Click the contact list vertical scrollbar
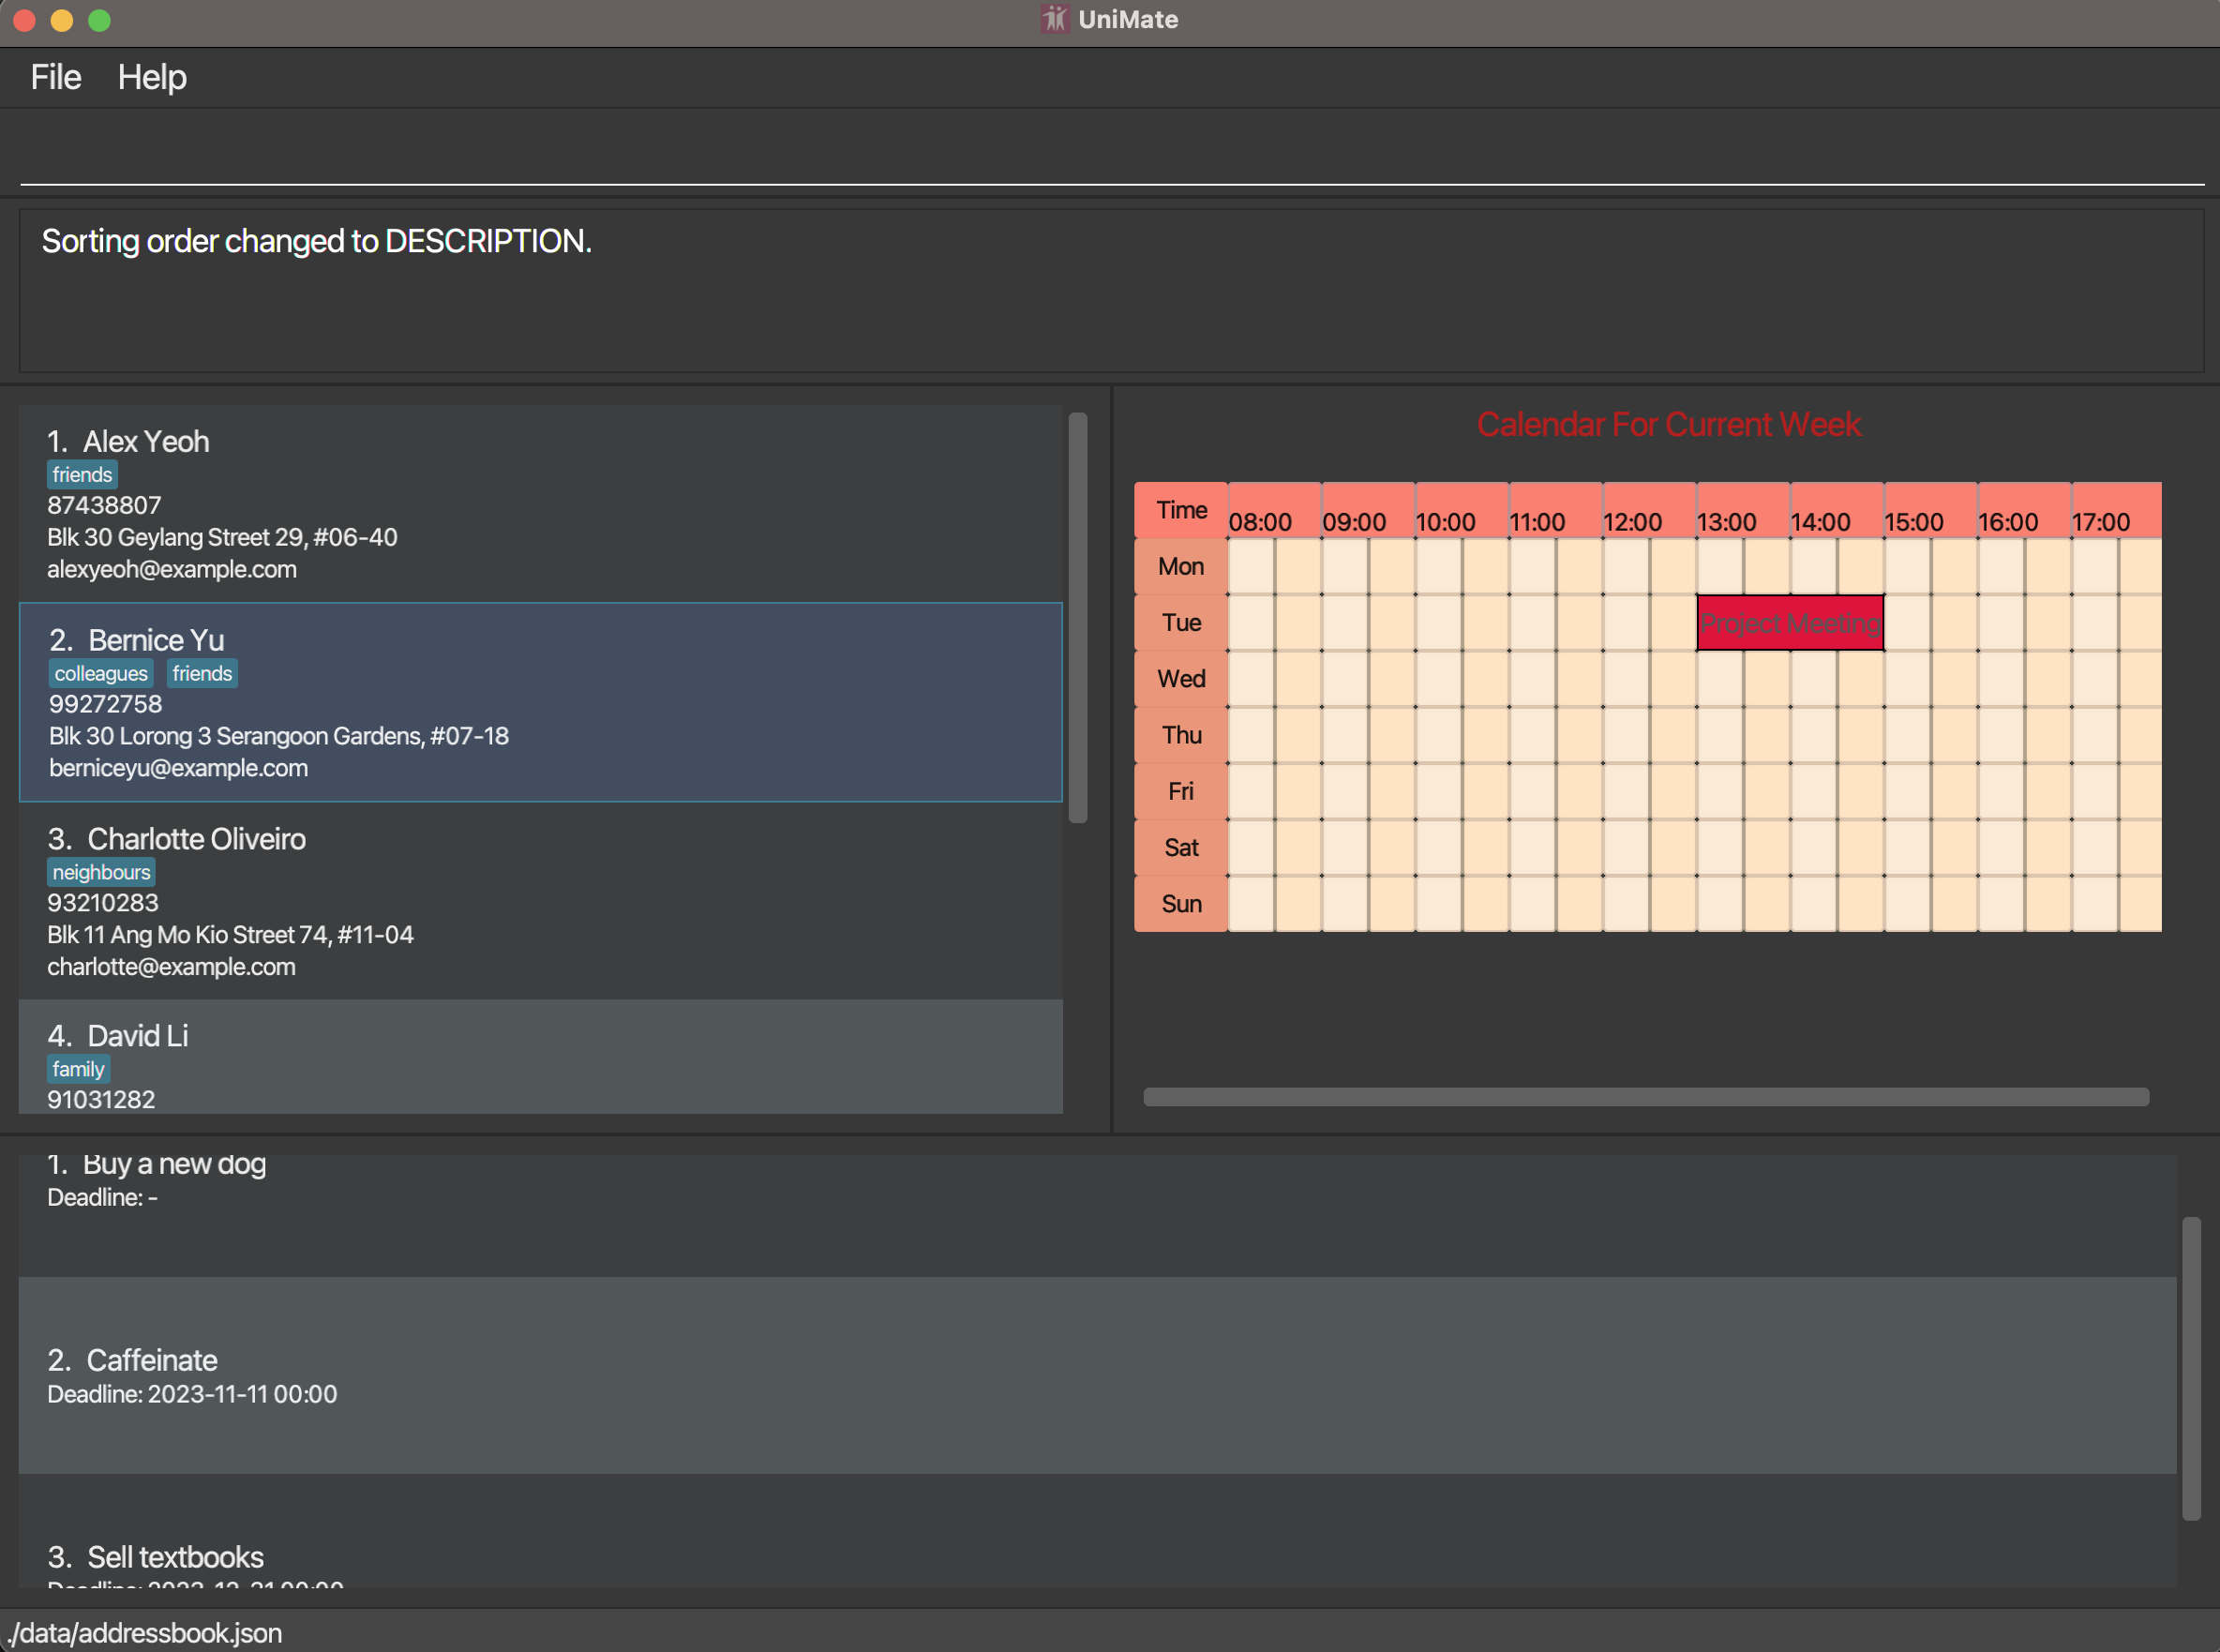Image resolution: width=2220 pixels, height=1652 pixels. click(x=1078, y=617)
